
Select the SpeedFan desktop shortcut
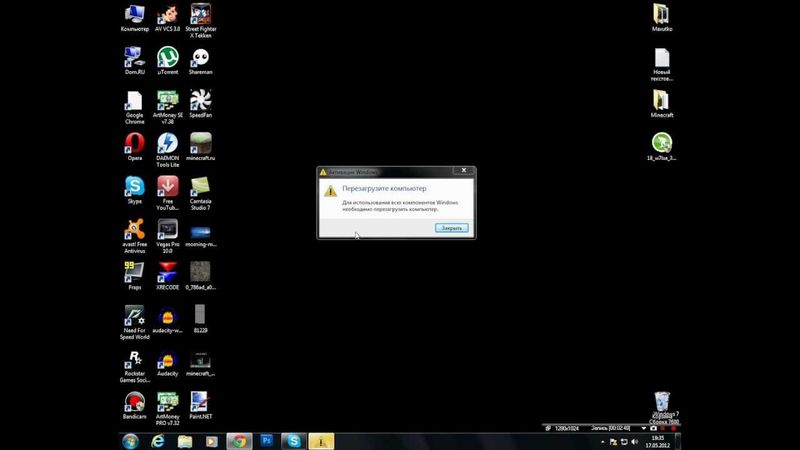[x=201, y=104]
